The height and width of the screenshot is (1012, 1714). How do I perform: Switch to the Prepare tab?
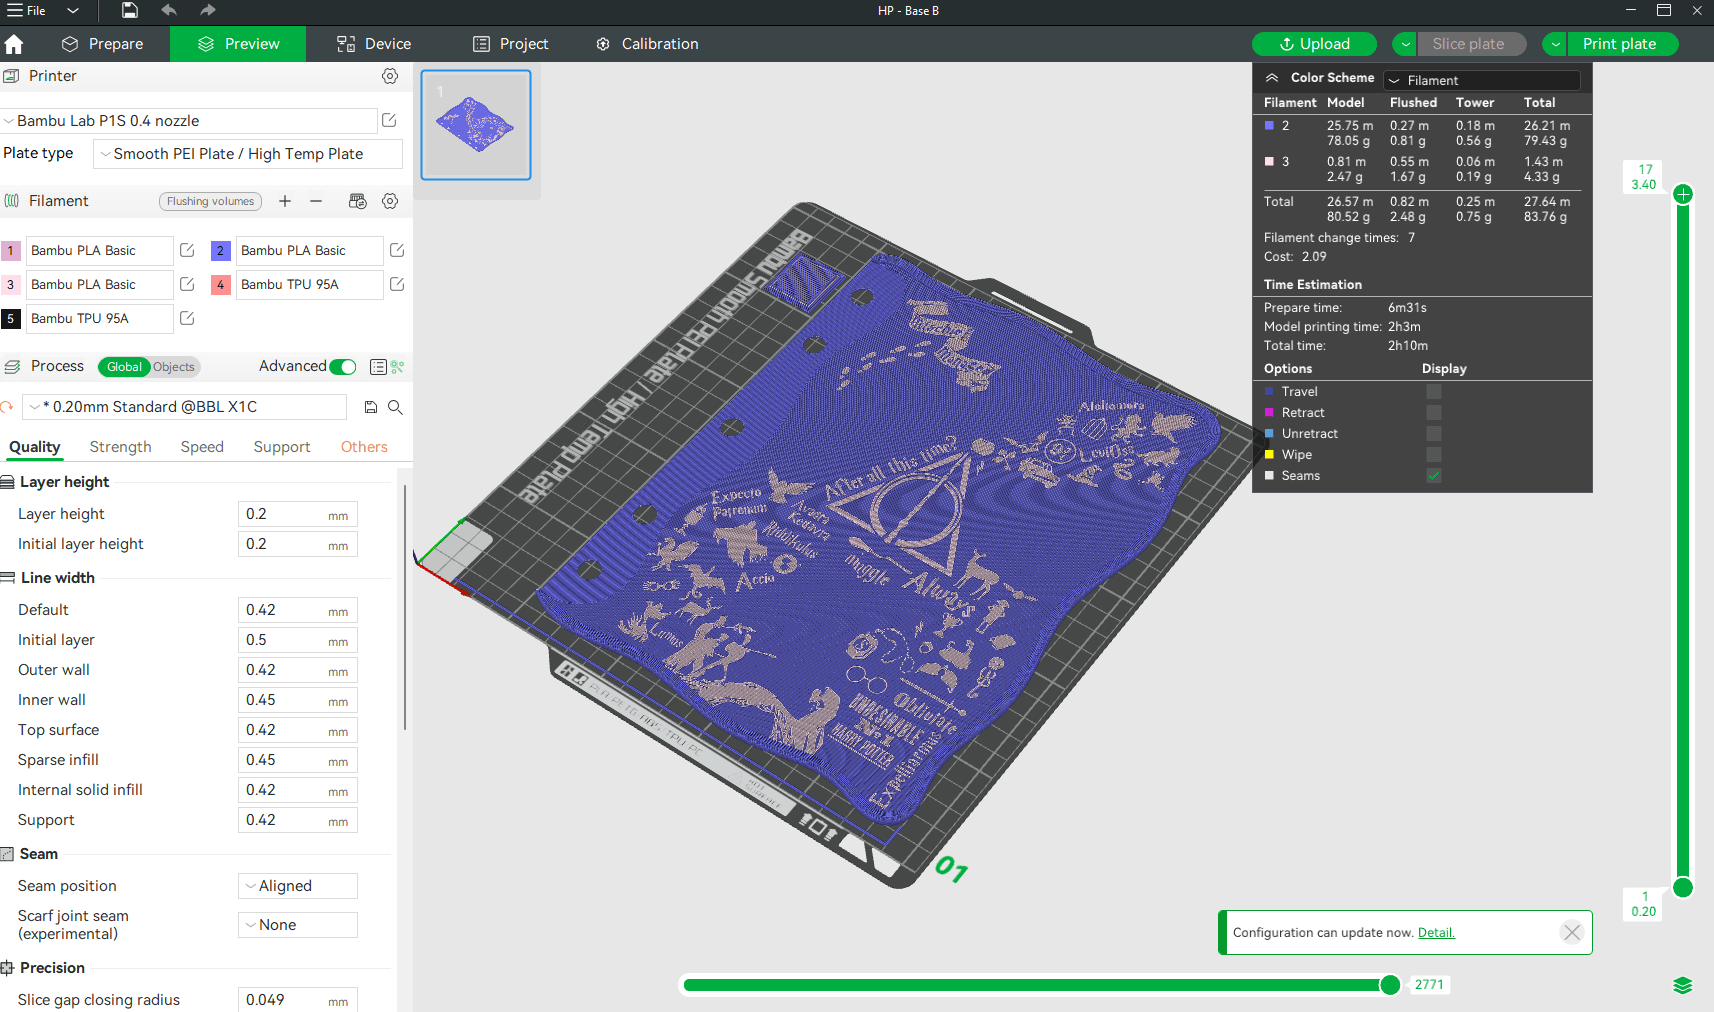(102, 44)
